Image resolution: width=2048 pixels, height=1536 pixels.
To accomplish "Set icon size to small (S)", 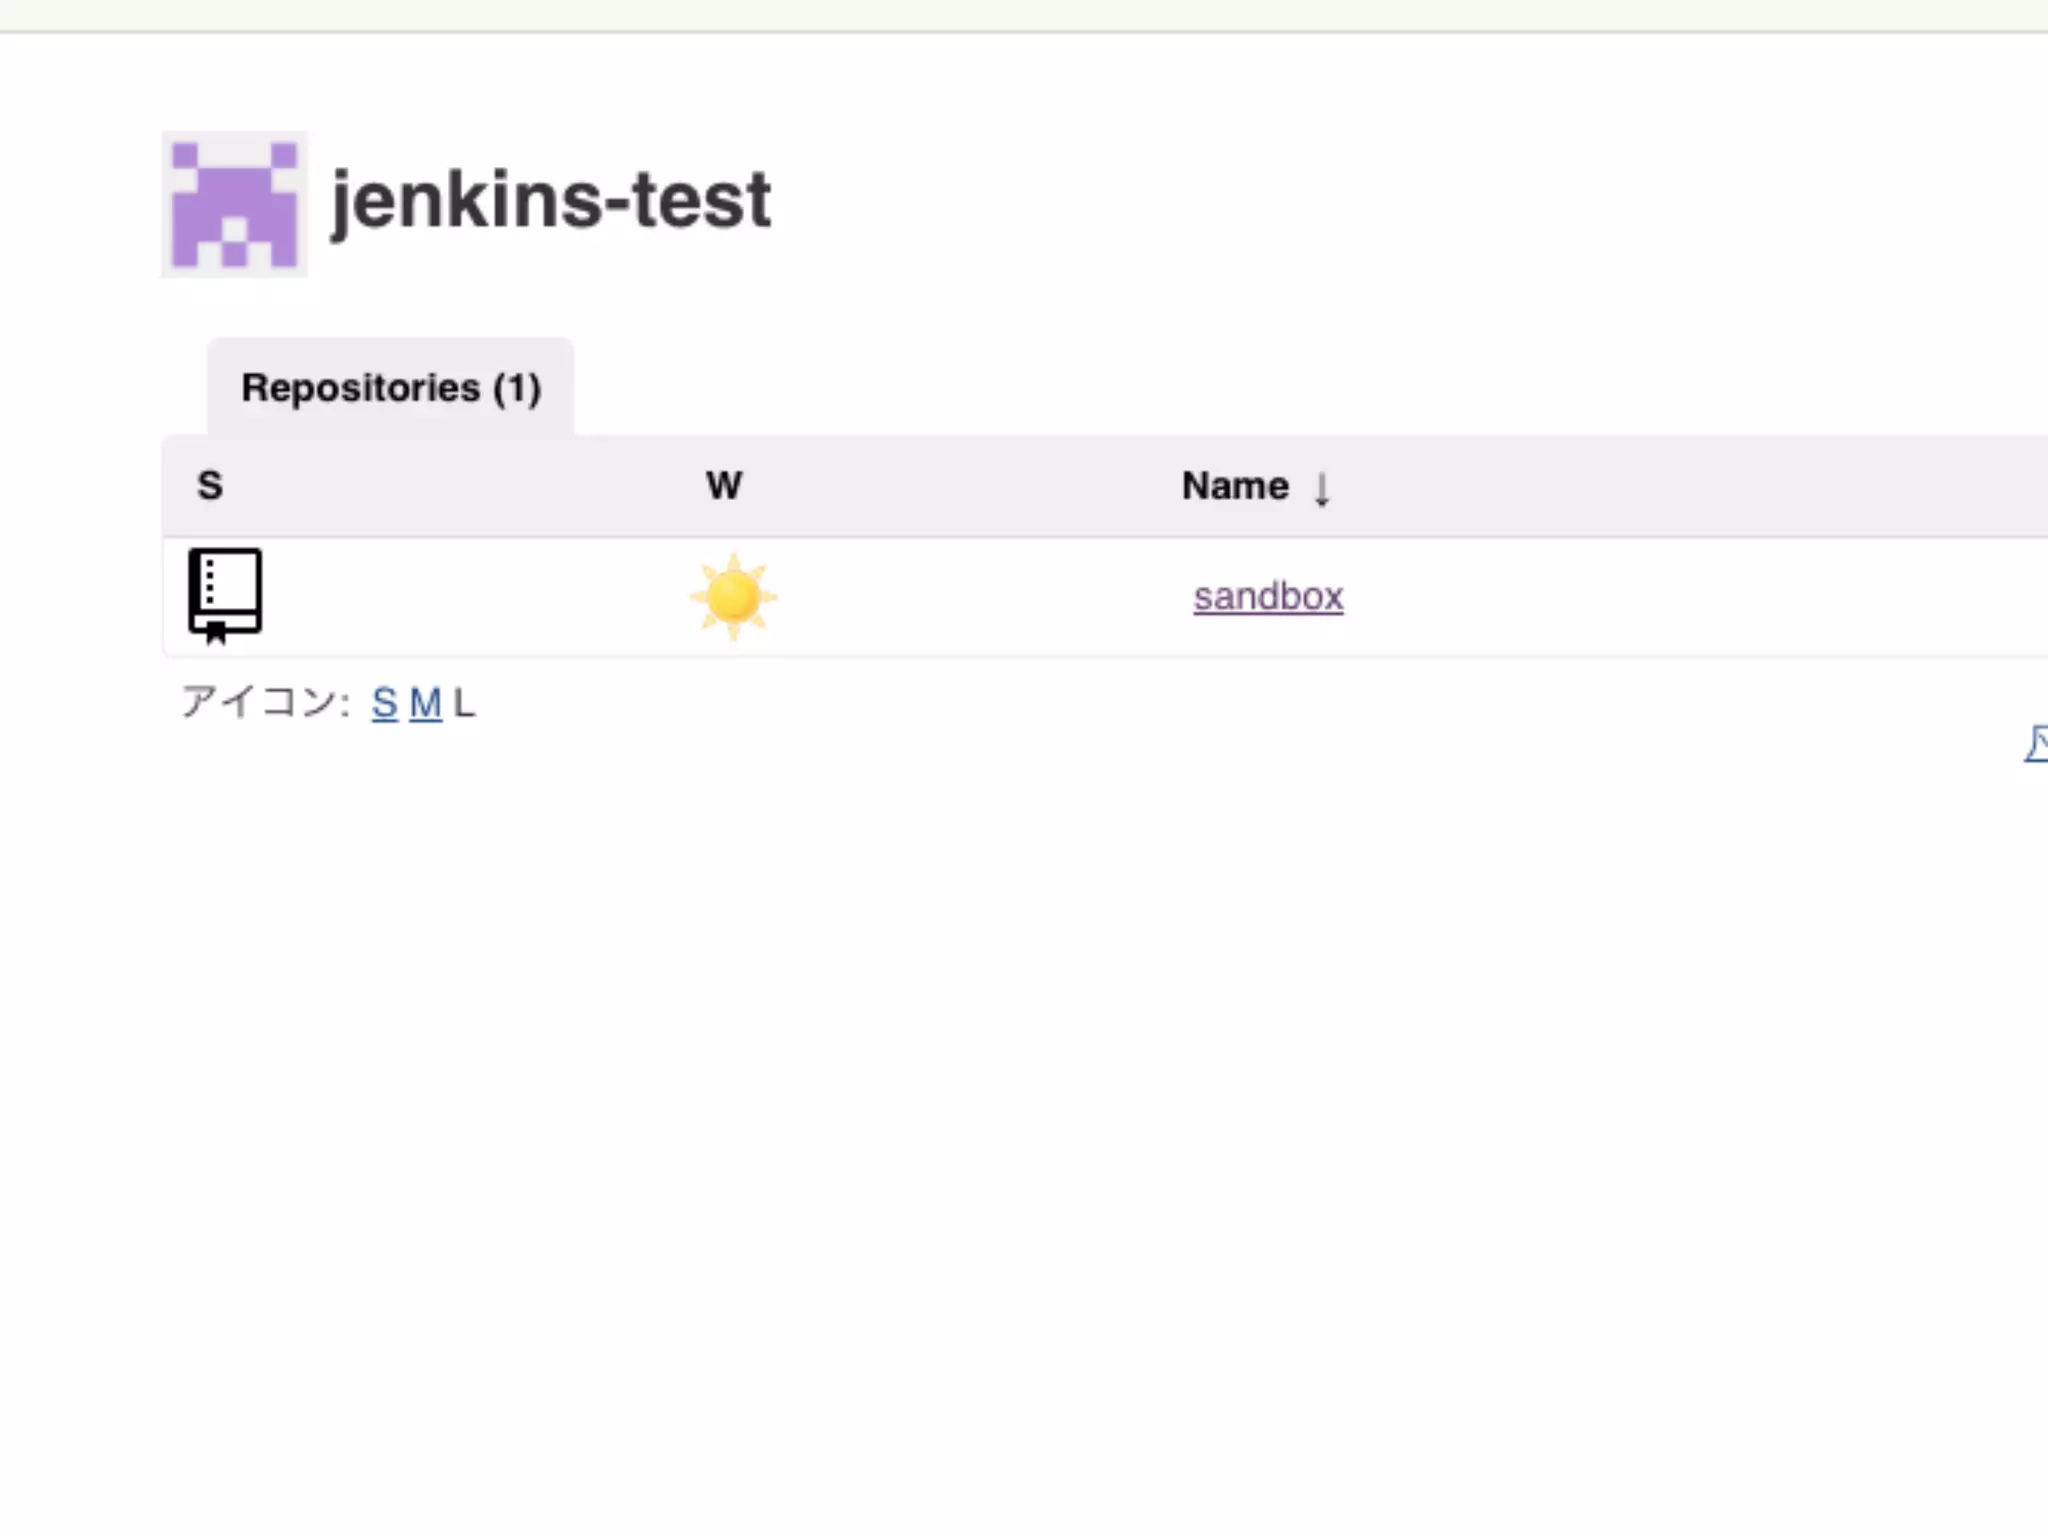I will tap(384, 703).
